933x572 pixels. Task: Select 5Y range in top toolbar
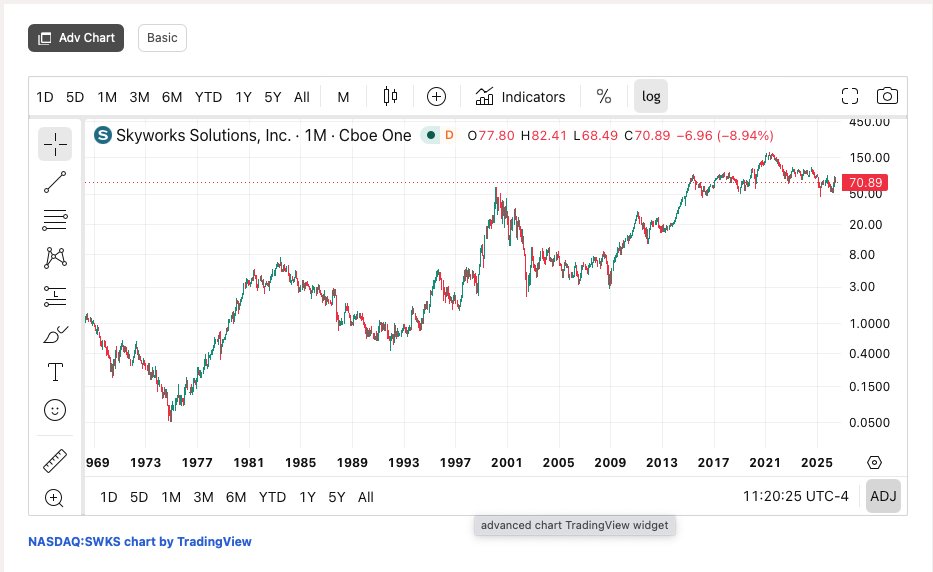[273, 97]
